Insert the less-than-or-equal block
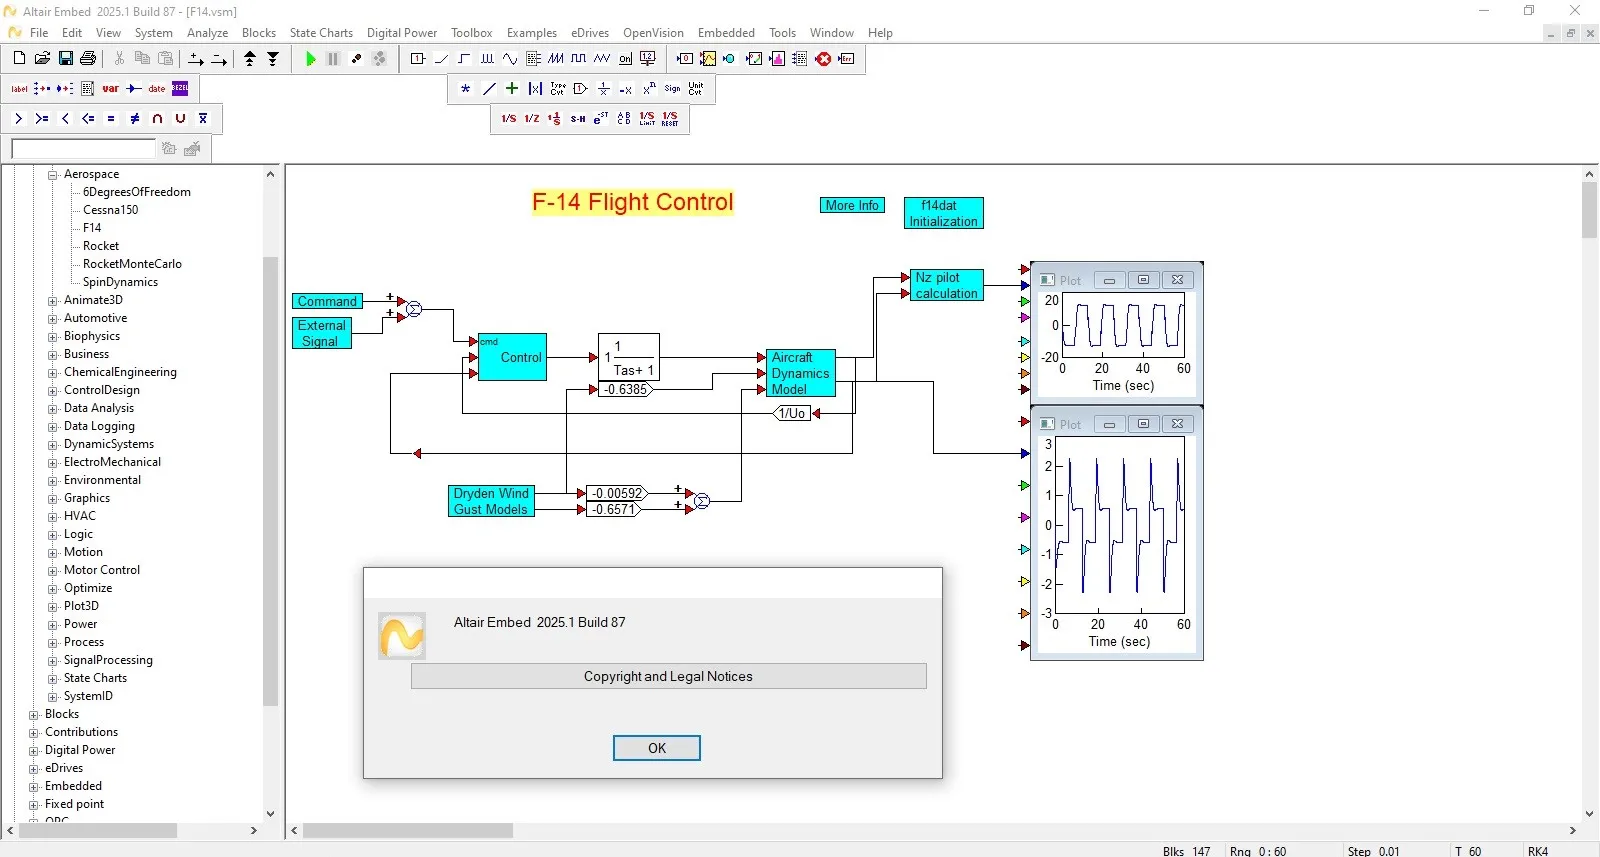The image size is (1600, 857). (88, 119)
